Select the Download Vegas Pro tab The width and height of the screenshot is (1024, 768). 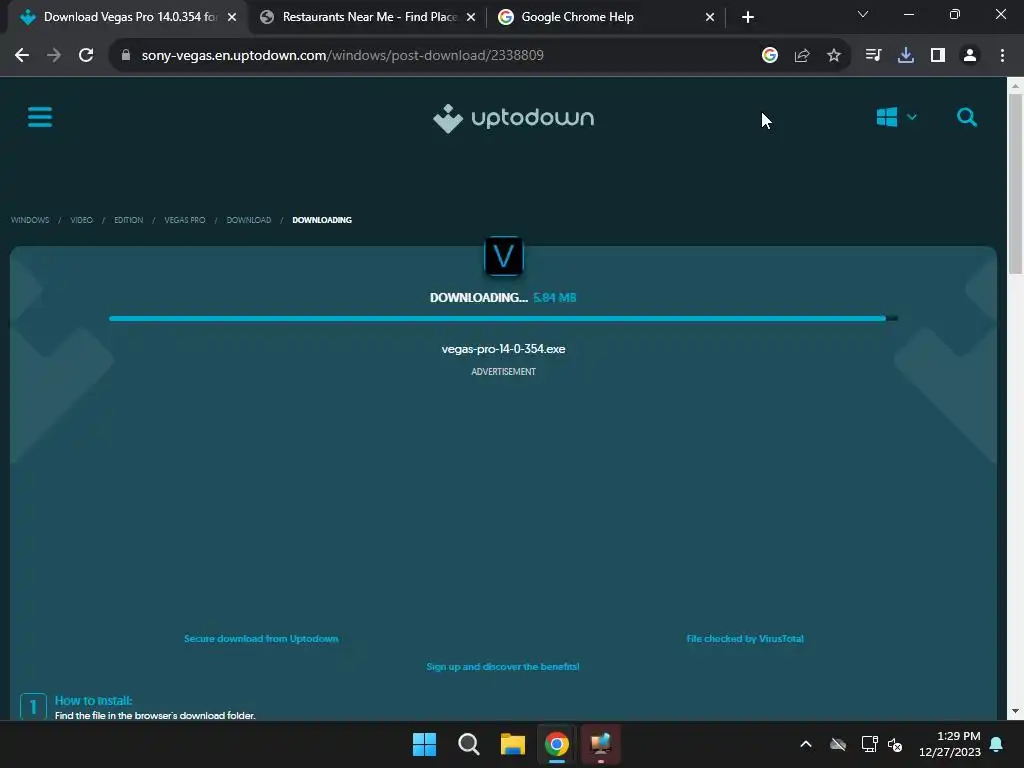(128, 17)
